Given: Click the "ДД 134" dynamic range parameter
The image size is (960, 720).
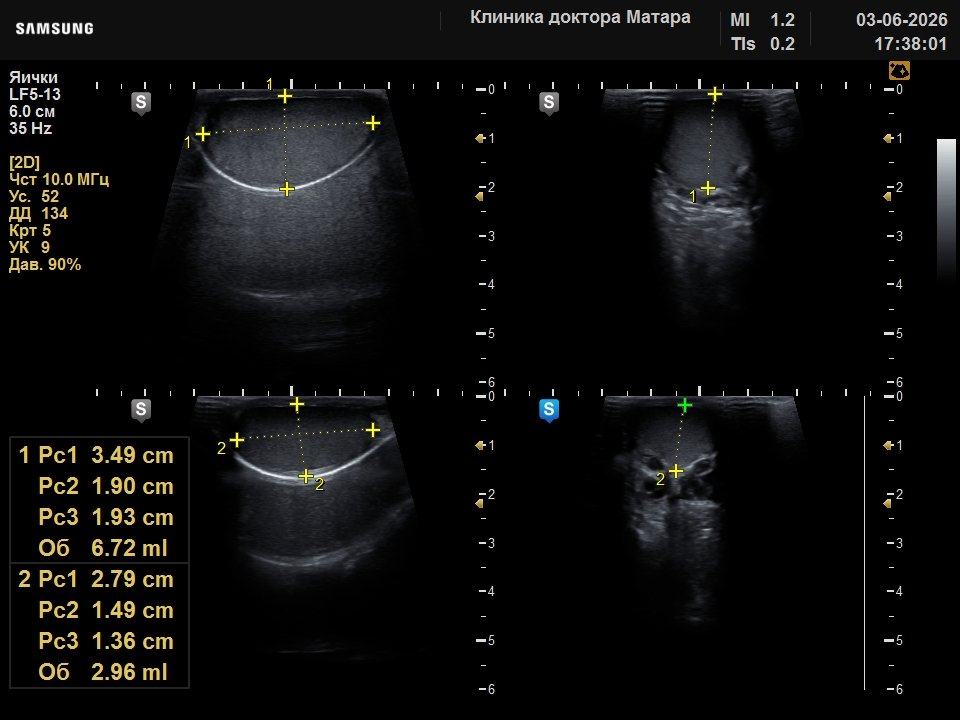Looking at the screenshot, I should (x=38, y=214).
